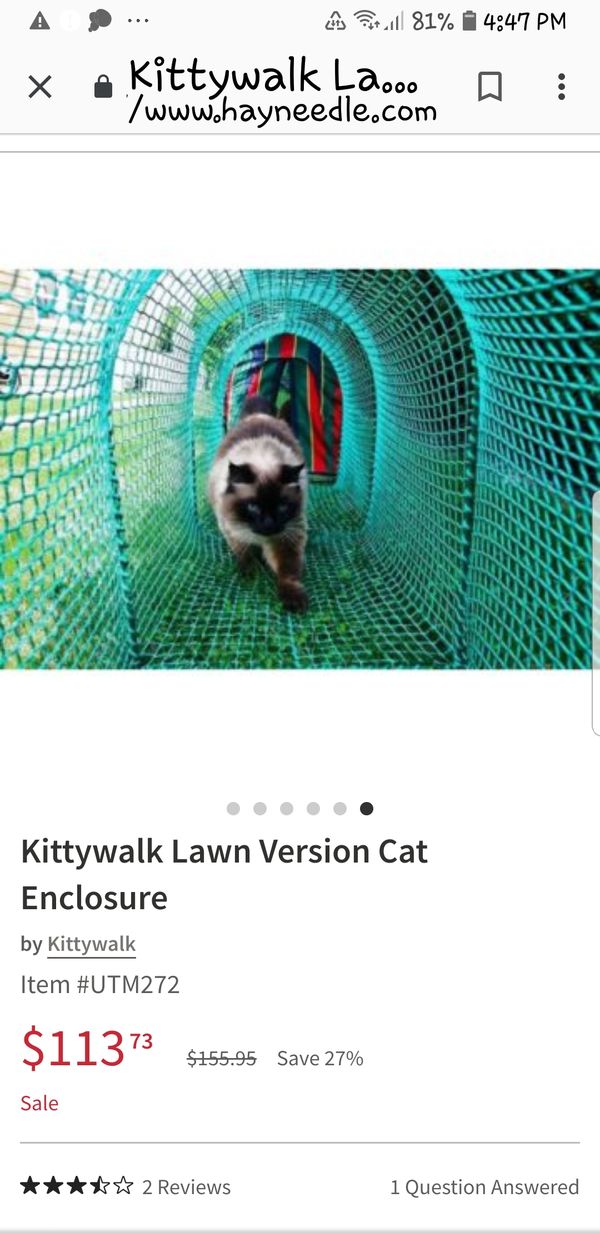This screenshot has height=1233, width=600.
Task: Close the browser custom tab
Action: tap(40, 88)
